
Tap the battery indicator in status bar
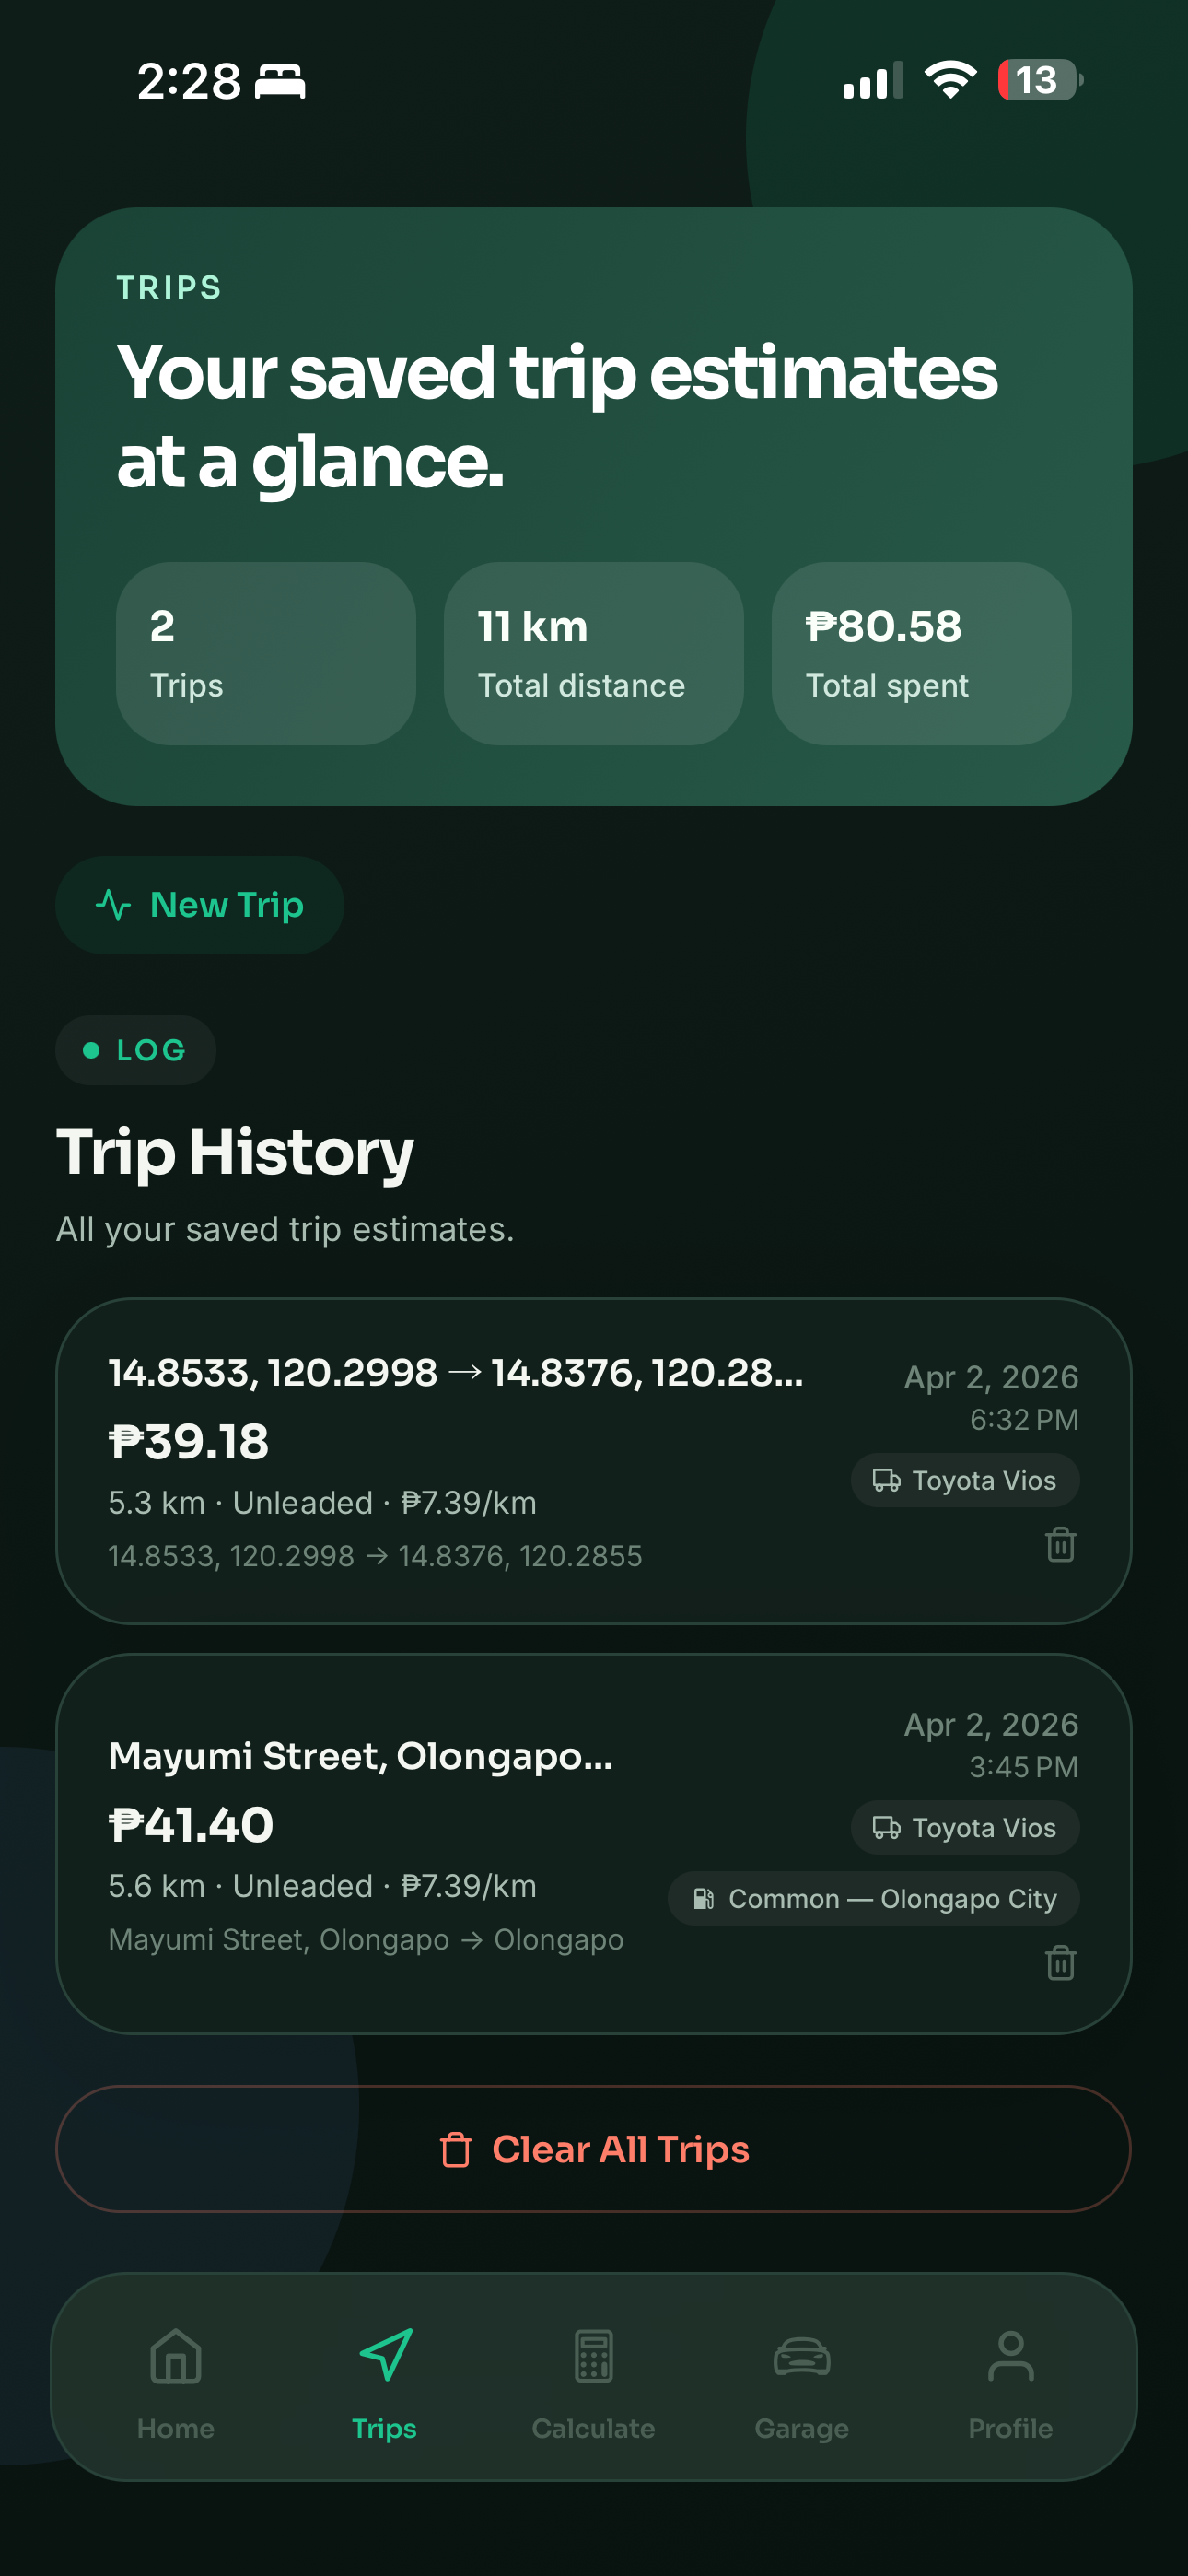[x=1040, y=80]
